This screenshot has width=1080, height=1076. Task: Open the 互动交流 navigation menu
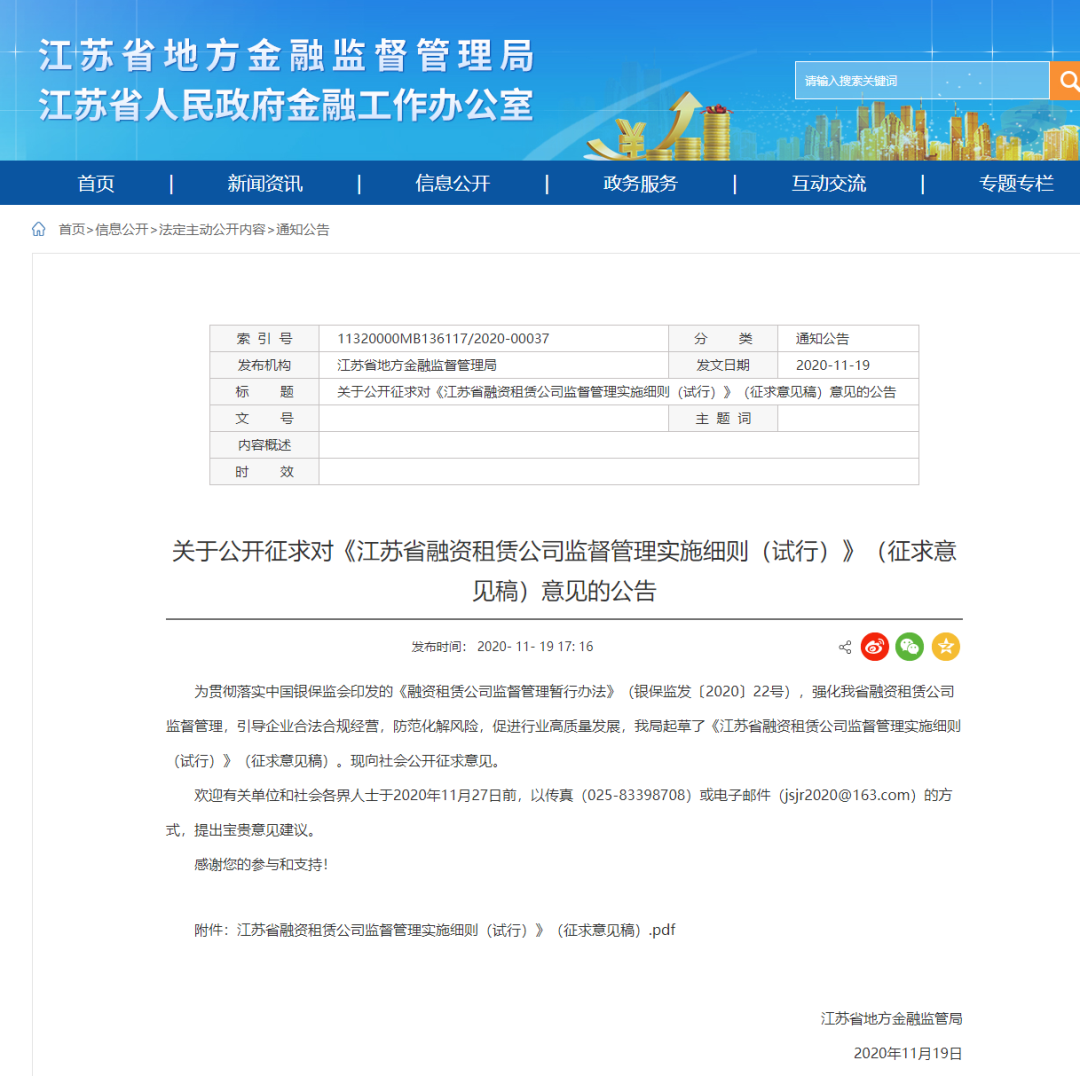pos(829,183)
